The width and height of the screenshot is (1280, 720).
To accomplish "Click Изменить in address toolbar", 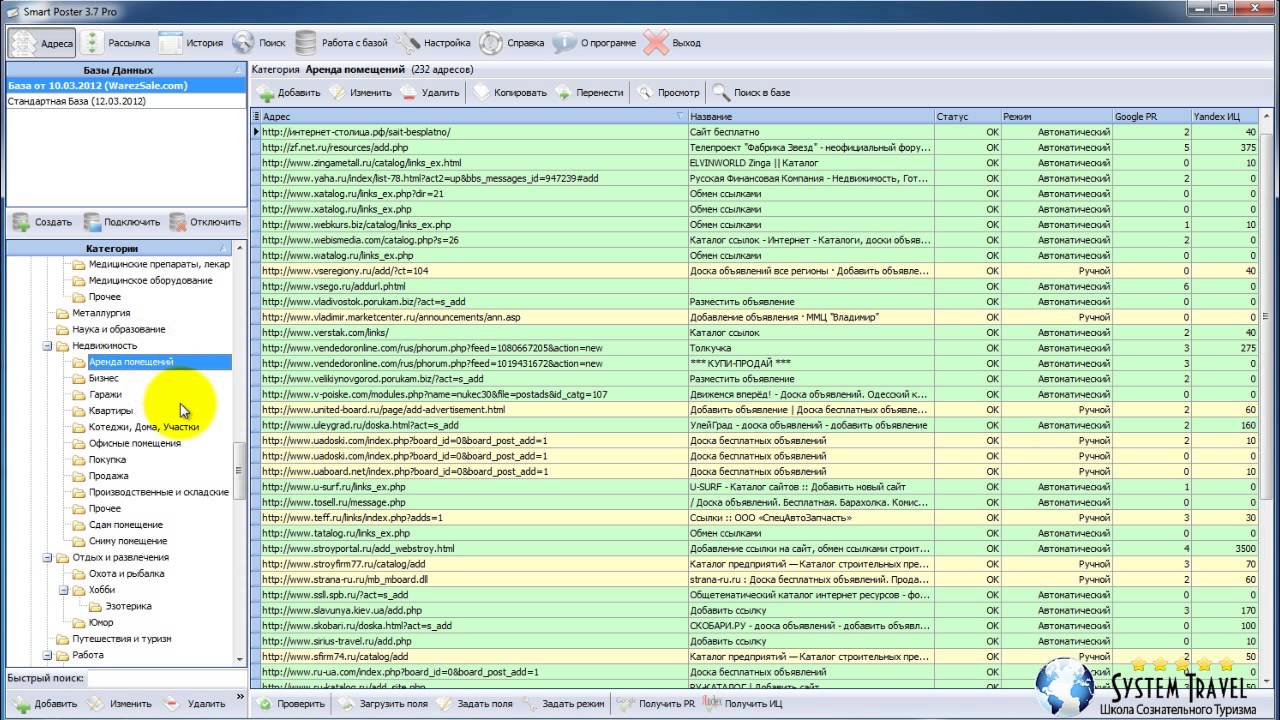I will tap(360, 93).
